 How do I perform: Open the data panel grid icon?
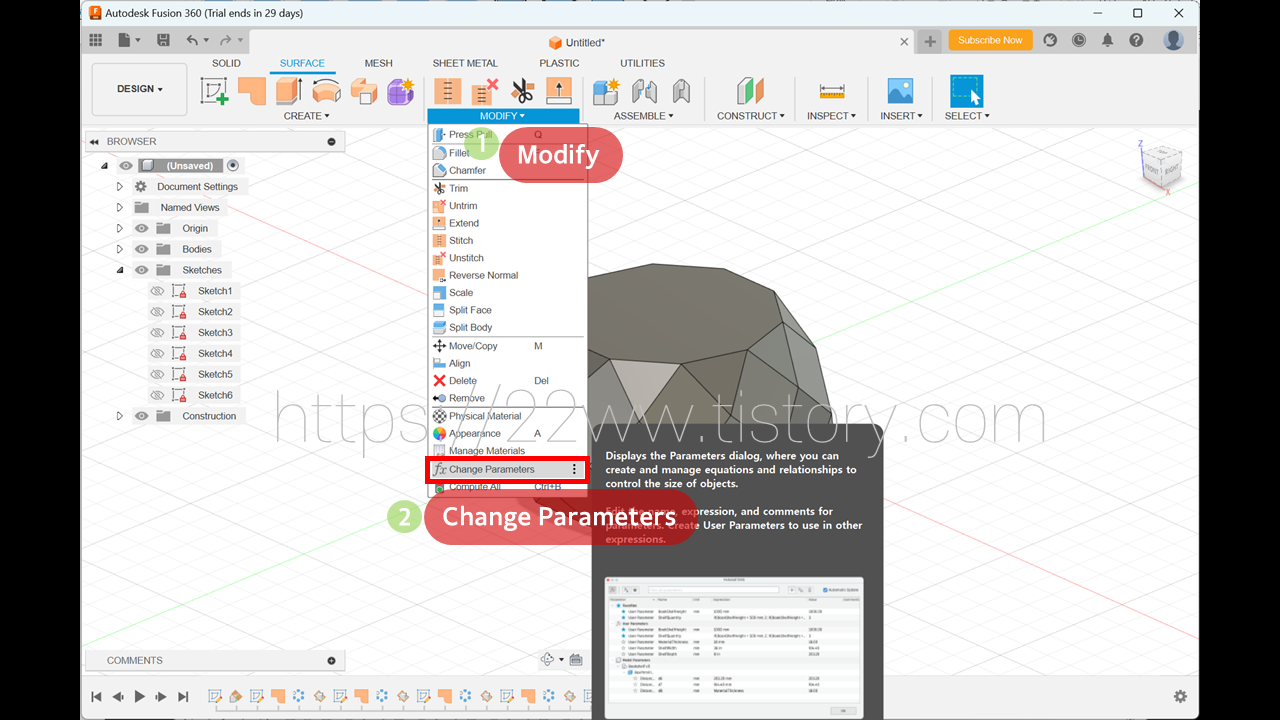[96, 40]
